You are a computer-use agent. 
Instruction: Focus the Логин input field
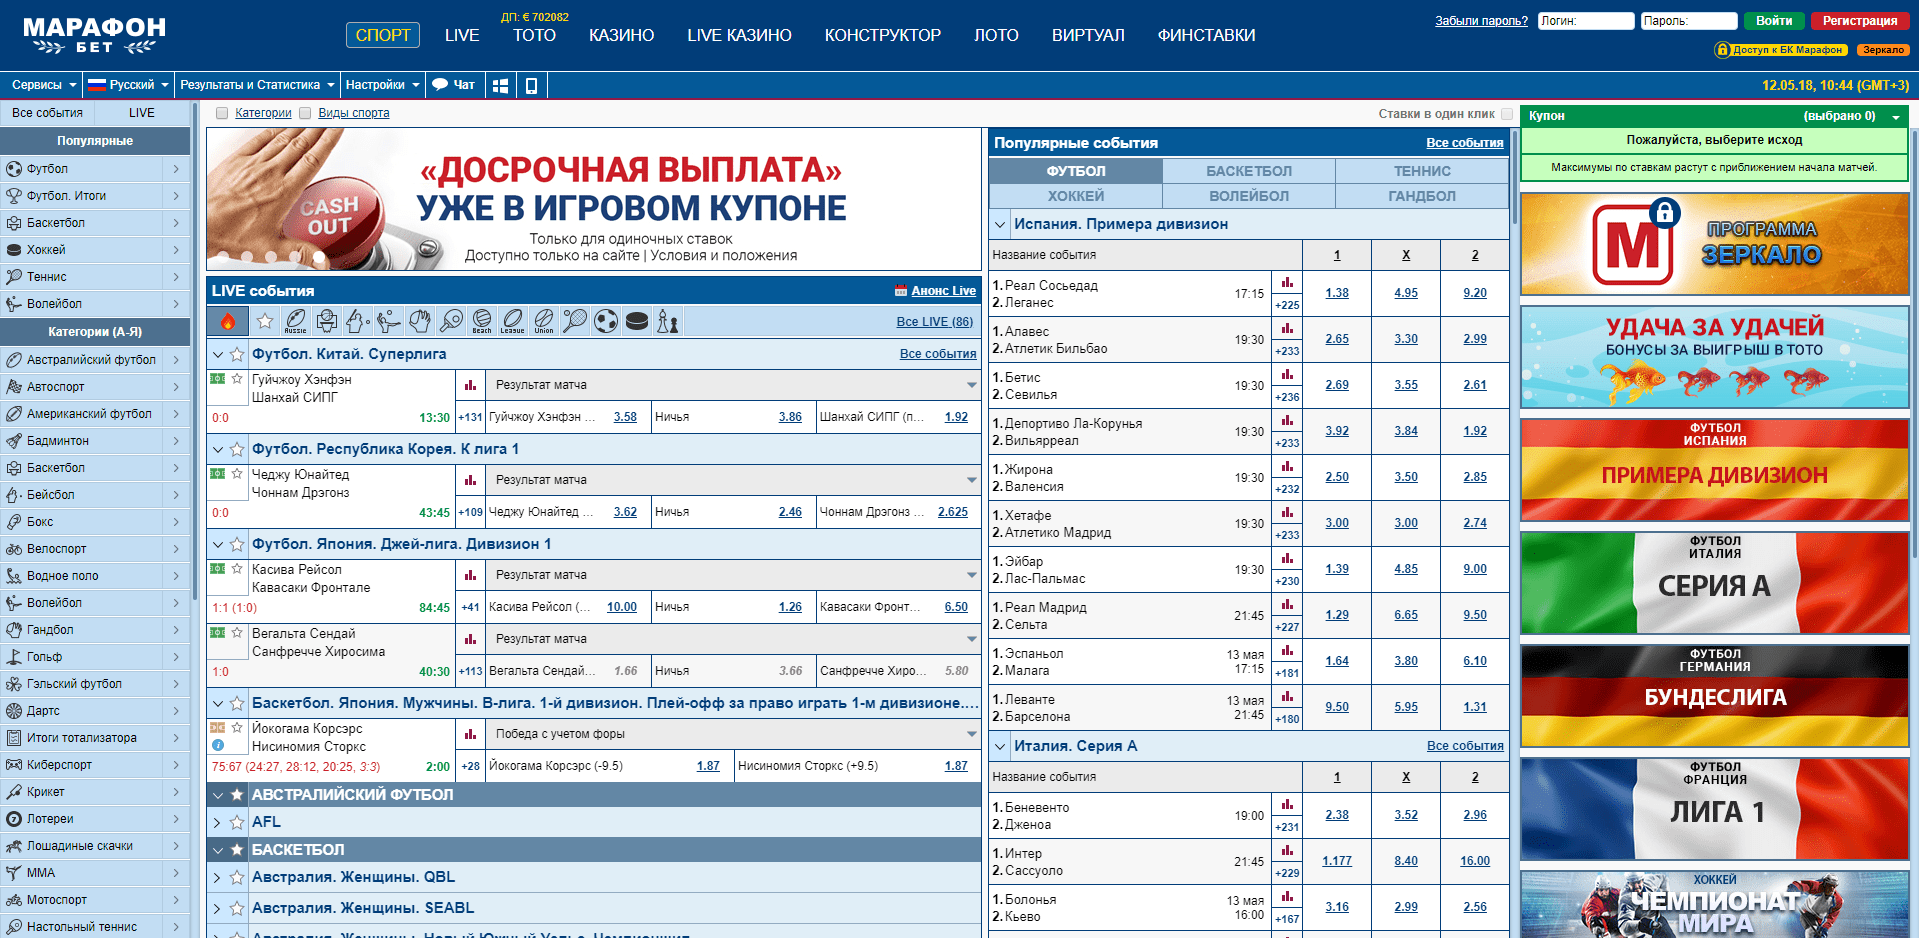[x=1586, y=21]
